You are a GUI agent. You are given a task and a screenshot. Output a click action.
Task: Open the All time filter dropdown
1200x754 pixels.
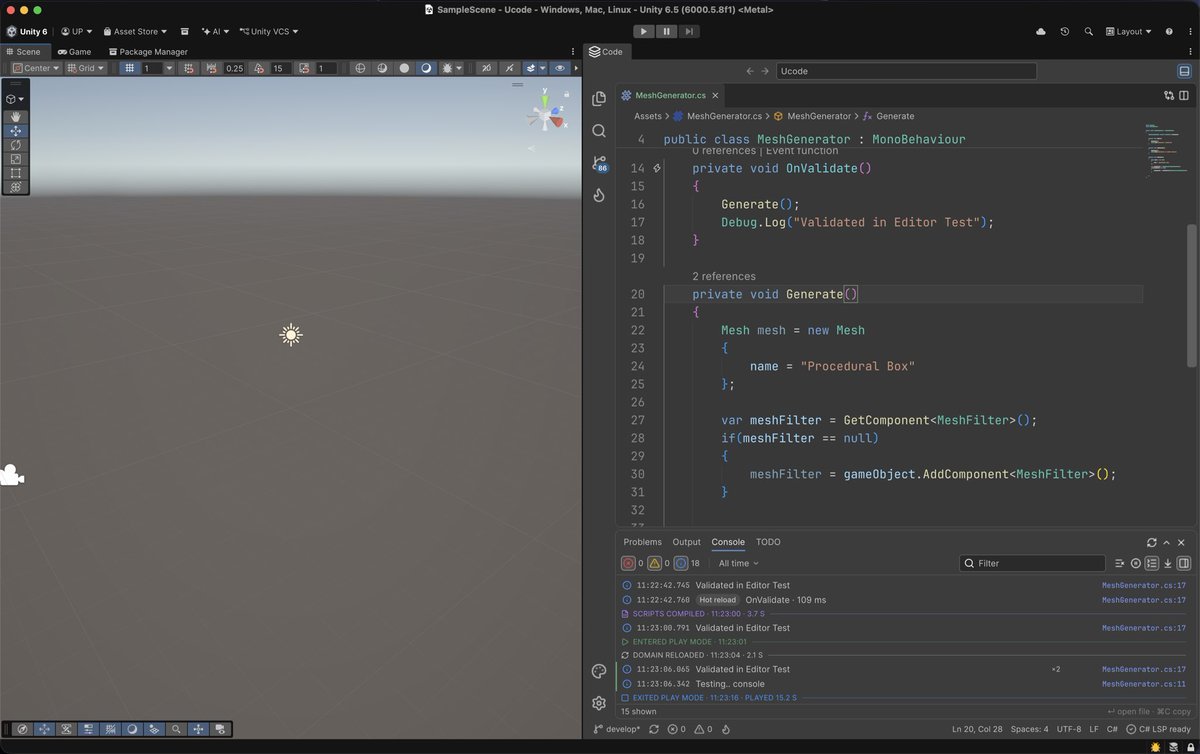coord(739,563)
